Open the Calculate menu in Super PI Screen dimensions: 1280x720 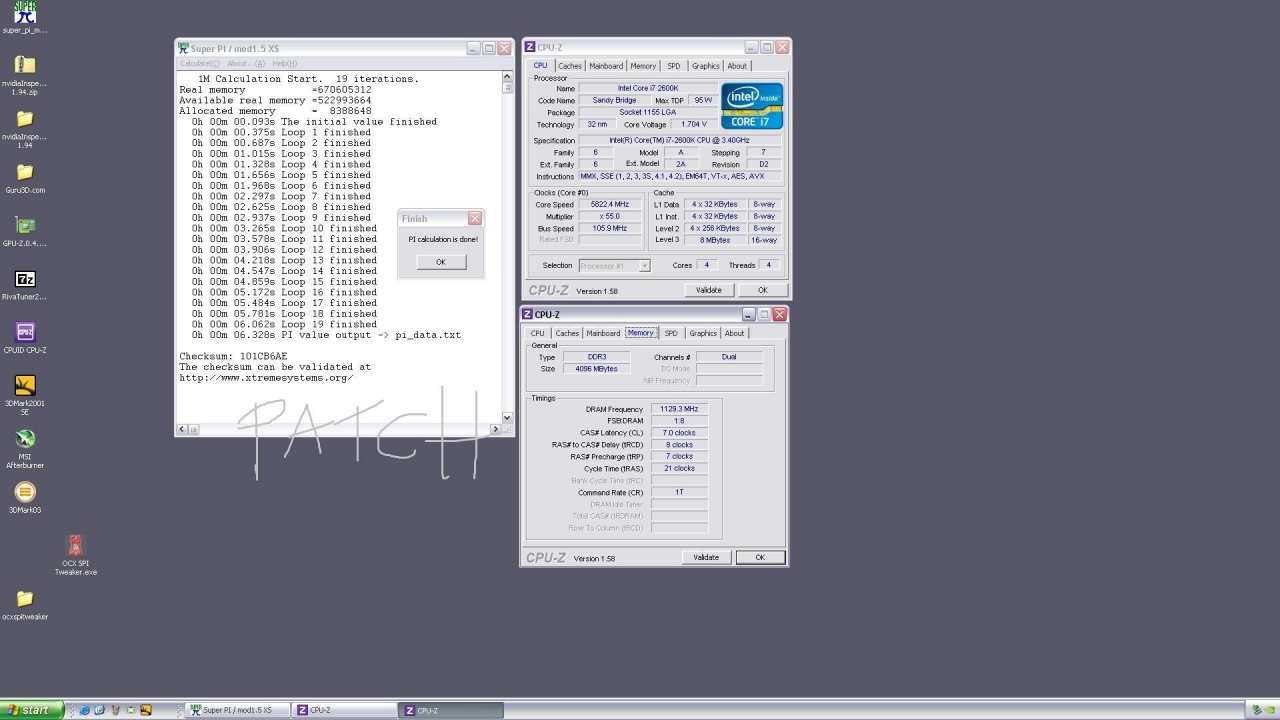pyautogui.click(x=199, y=64)
